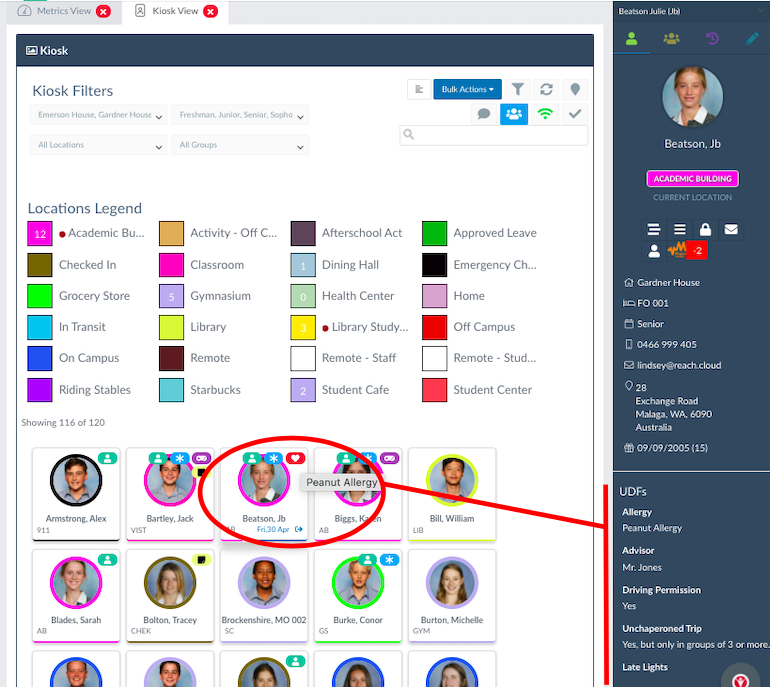Click the purple gamepad badge on Bartley, Jack
Screen dimensions: 770x687
(x=201, y=458)
